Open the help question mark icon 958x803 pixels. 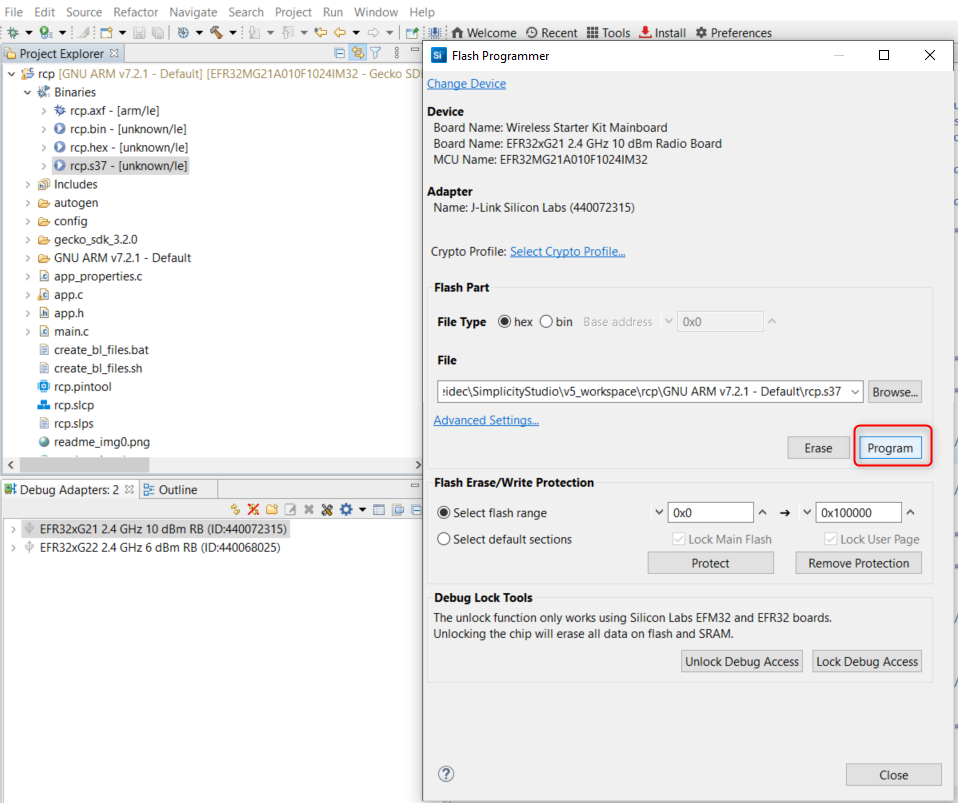pyautogui.click(x=446, y=774)
